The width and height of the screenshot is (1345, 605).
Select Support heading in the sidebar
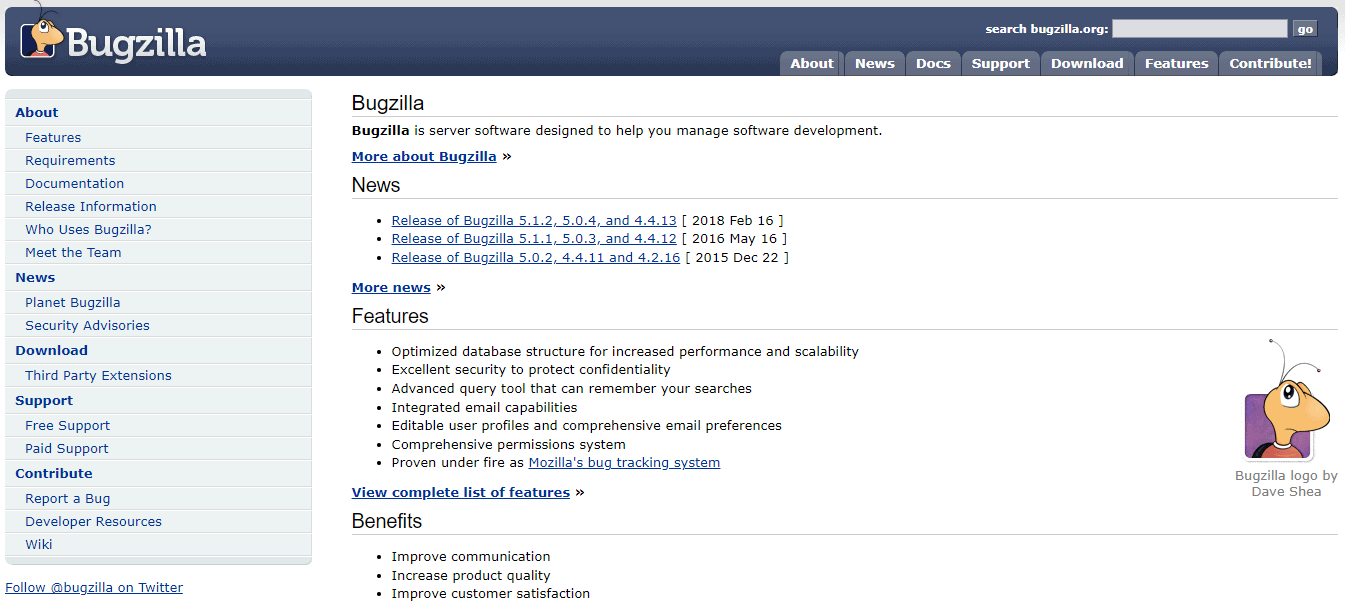(x=44, y=400)
